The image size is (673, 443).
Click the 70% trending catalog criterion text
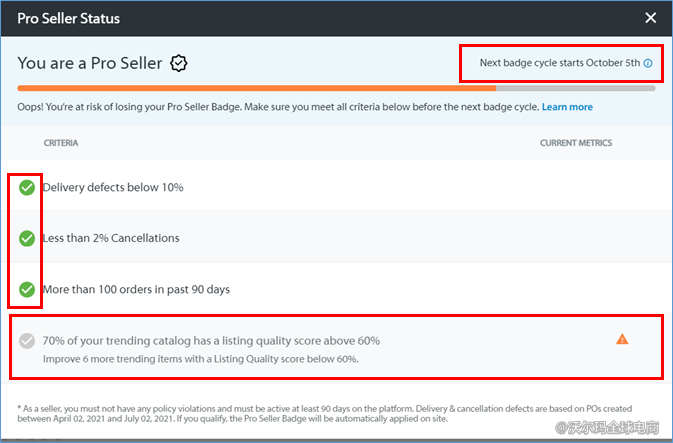pos(211,341)
